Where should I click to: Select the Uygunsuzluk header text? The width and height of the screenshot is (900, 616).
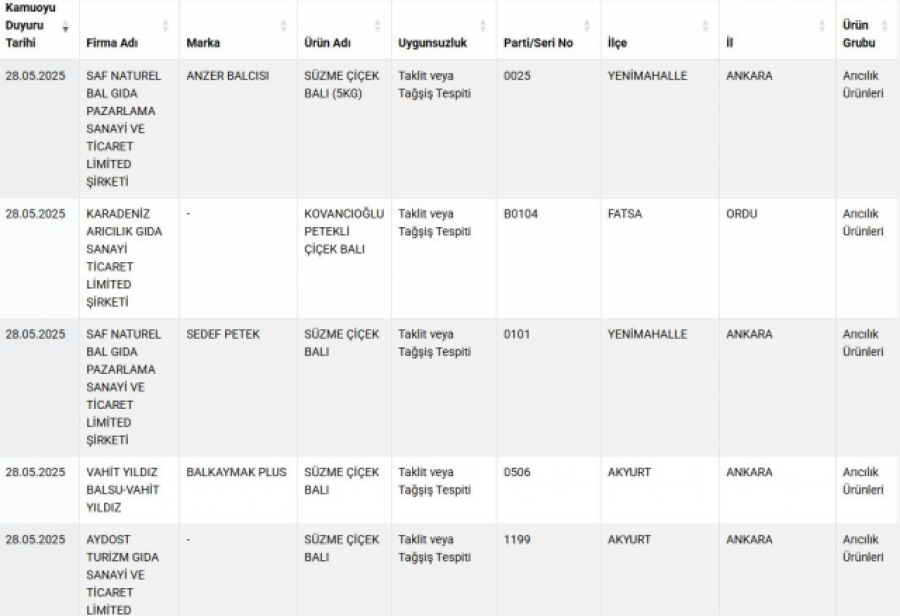pos(433,43)
